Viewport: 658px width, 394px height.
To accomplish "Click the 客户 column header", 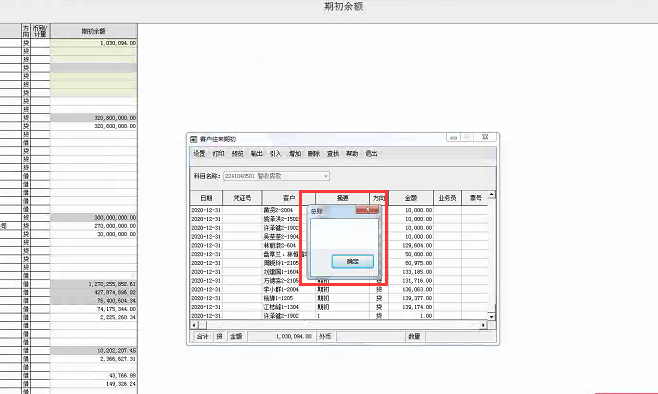I will [289, 198].
